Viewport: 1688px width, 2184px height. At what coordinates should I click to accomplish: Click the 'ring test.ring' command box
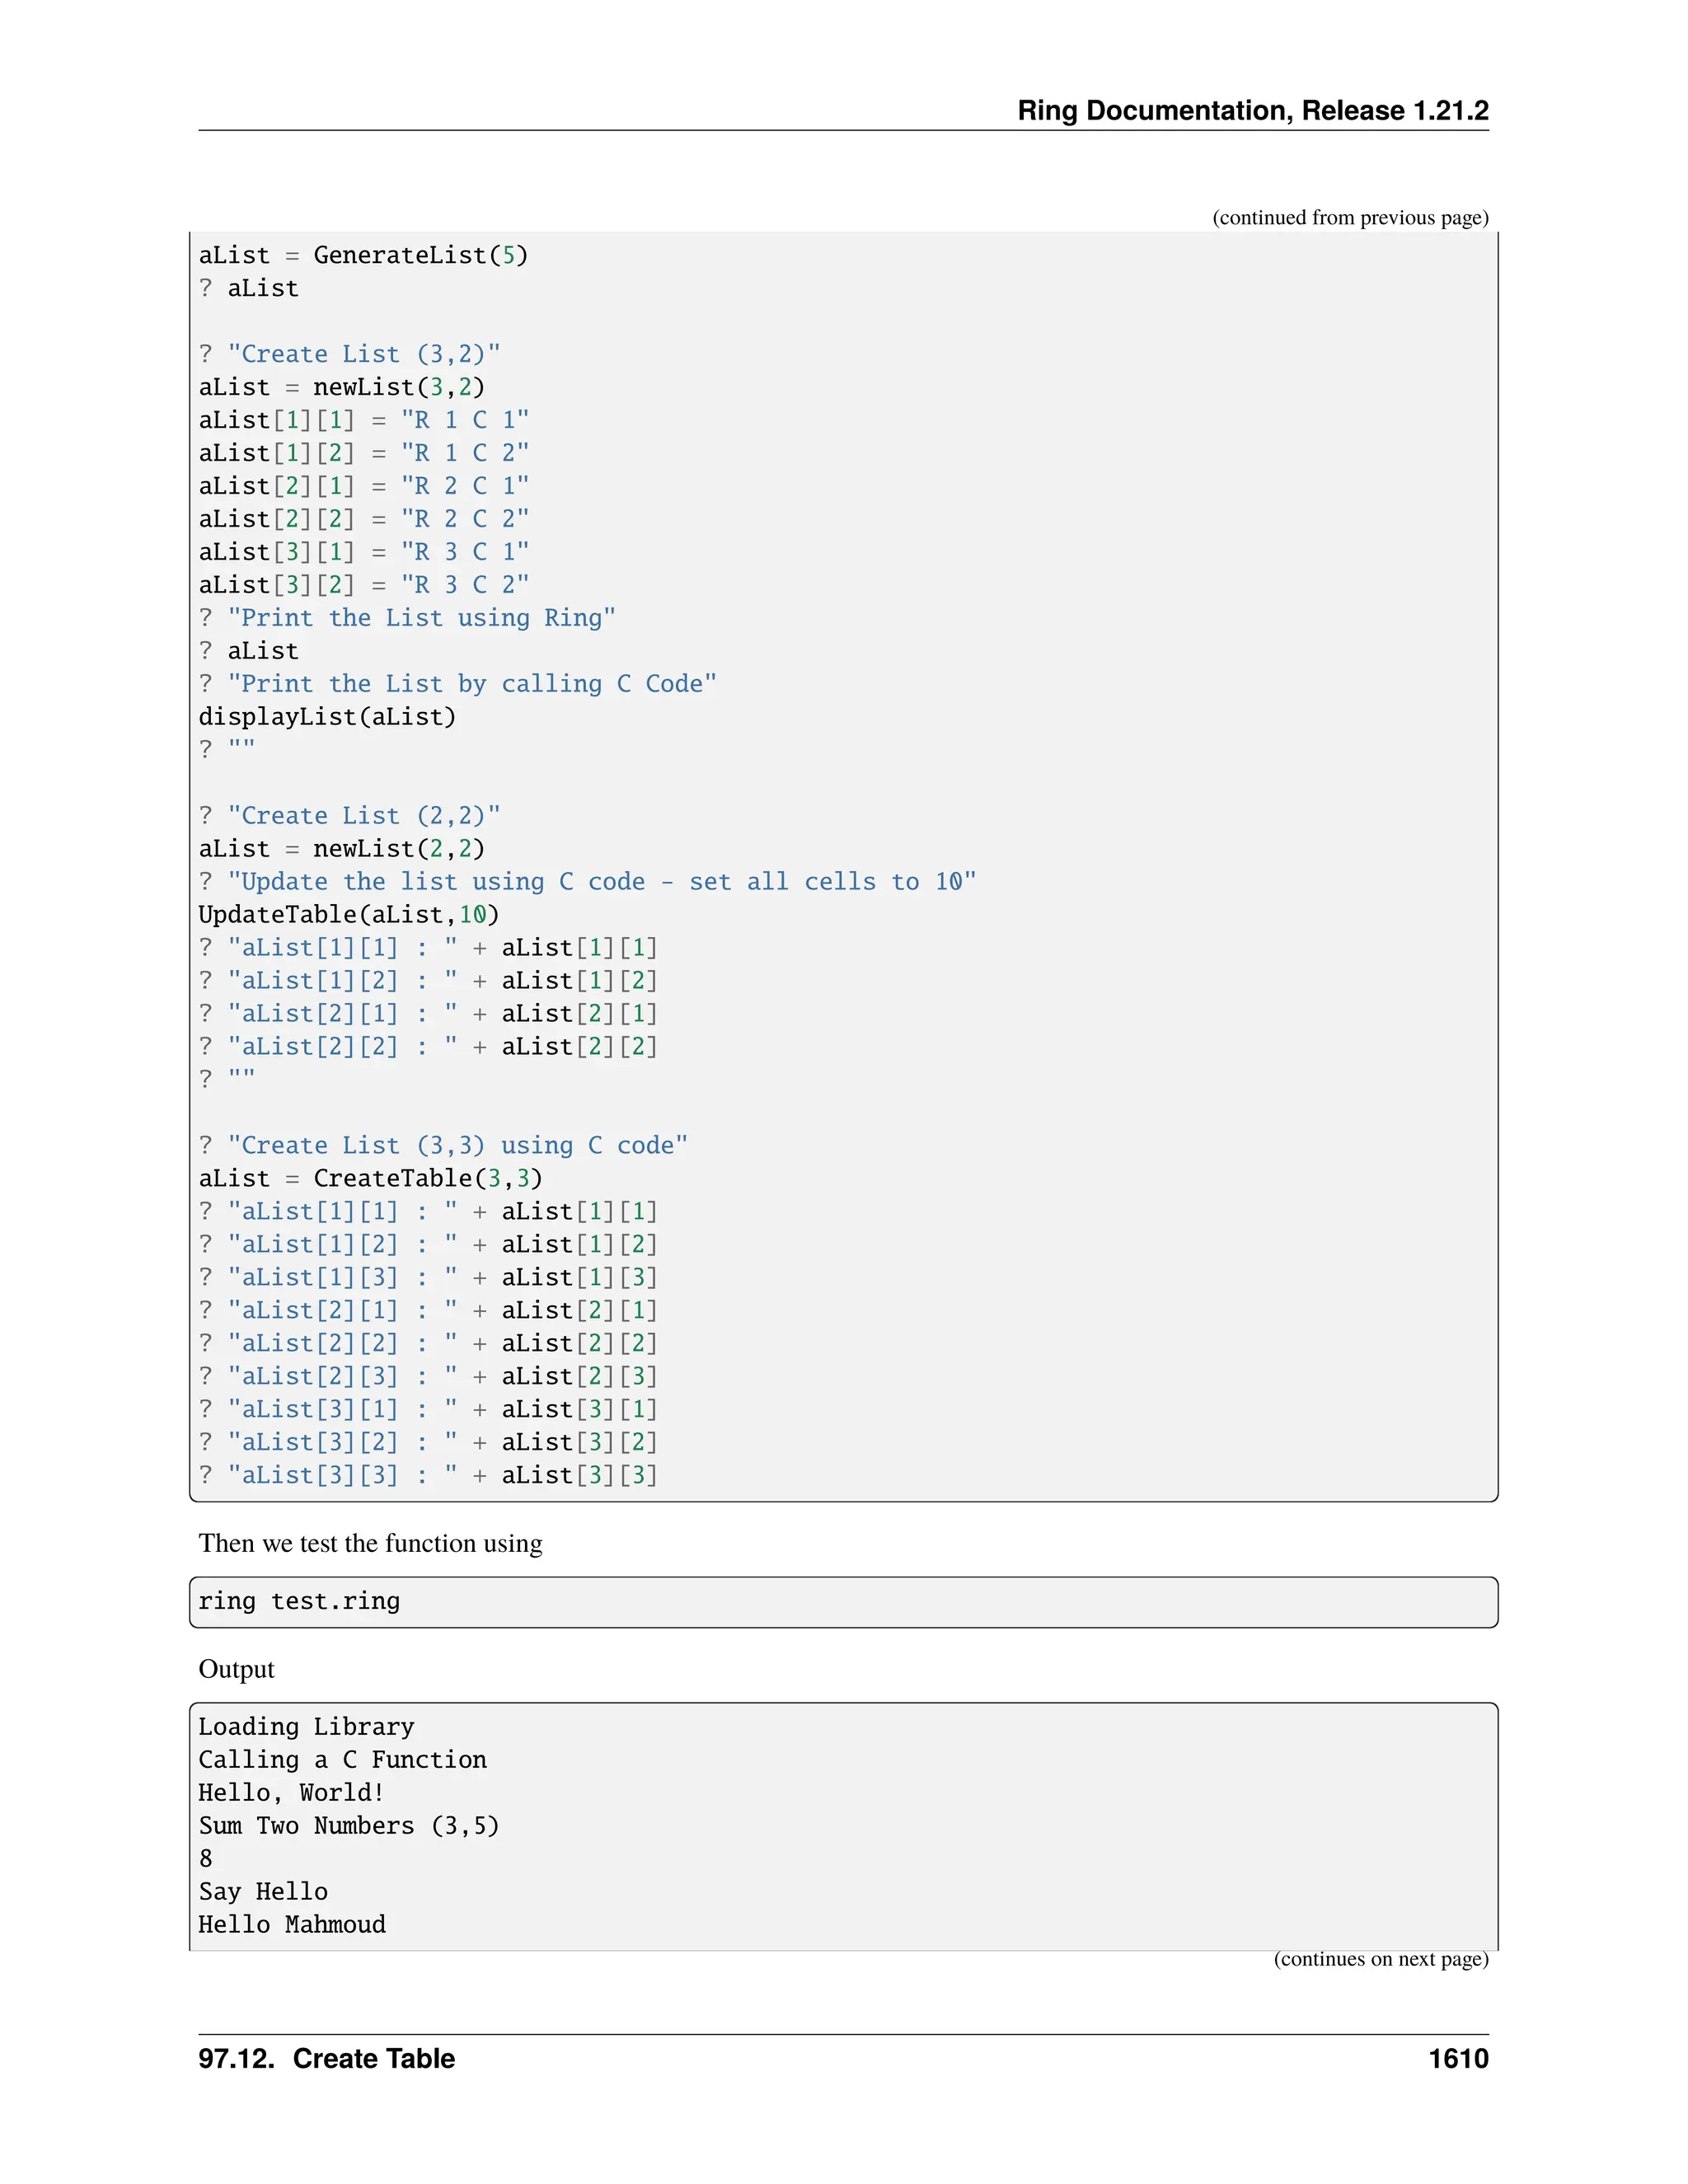[298, 1601]
